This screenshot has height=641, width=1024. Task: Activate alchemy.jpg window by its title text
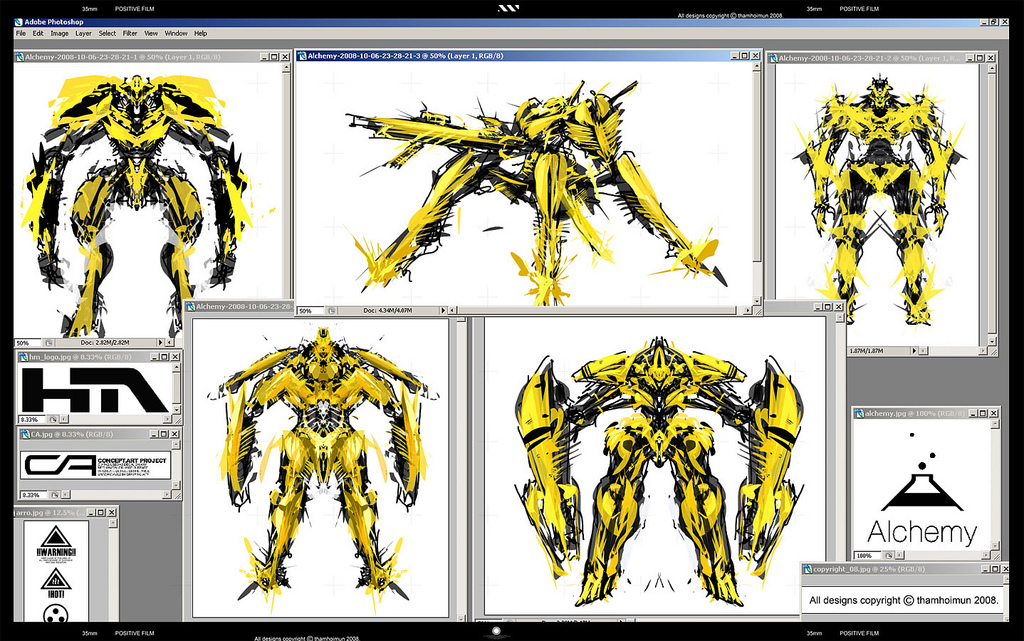pos(916,413)
